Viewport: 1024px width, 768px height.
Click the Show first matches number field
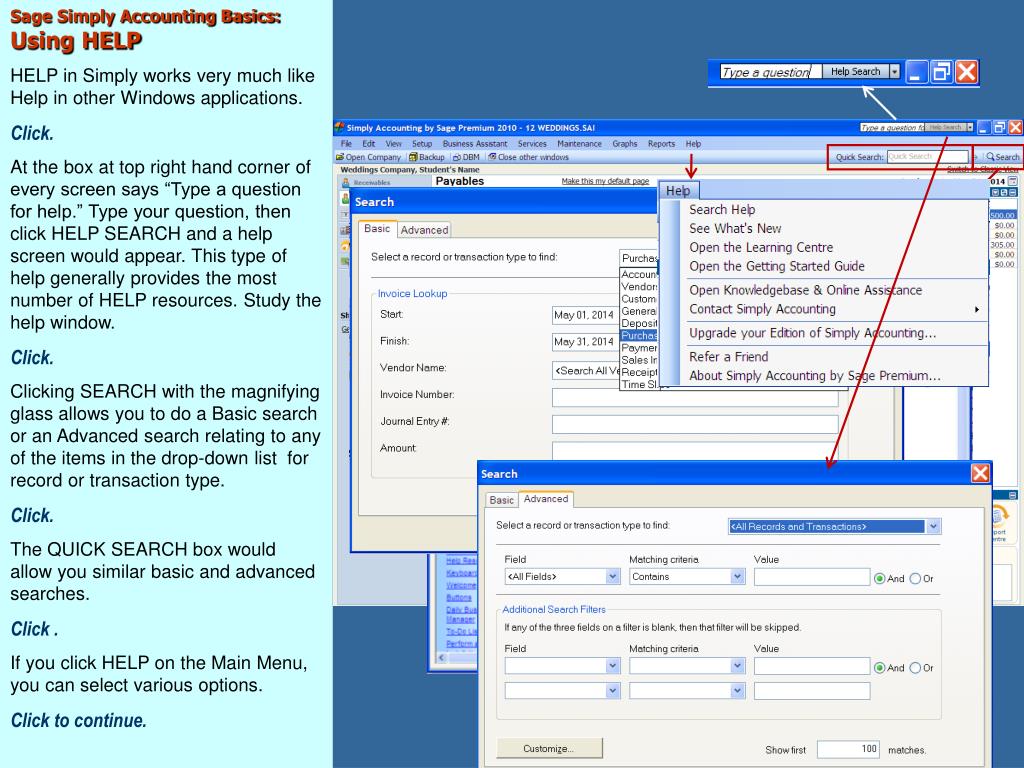pyautogui.click(x=848, y=749)
